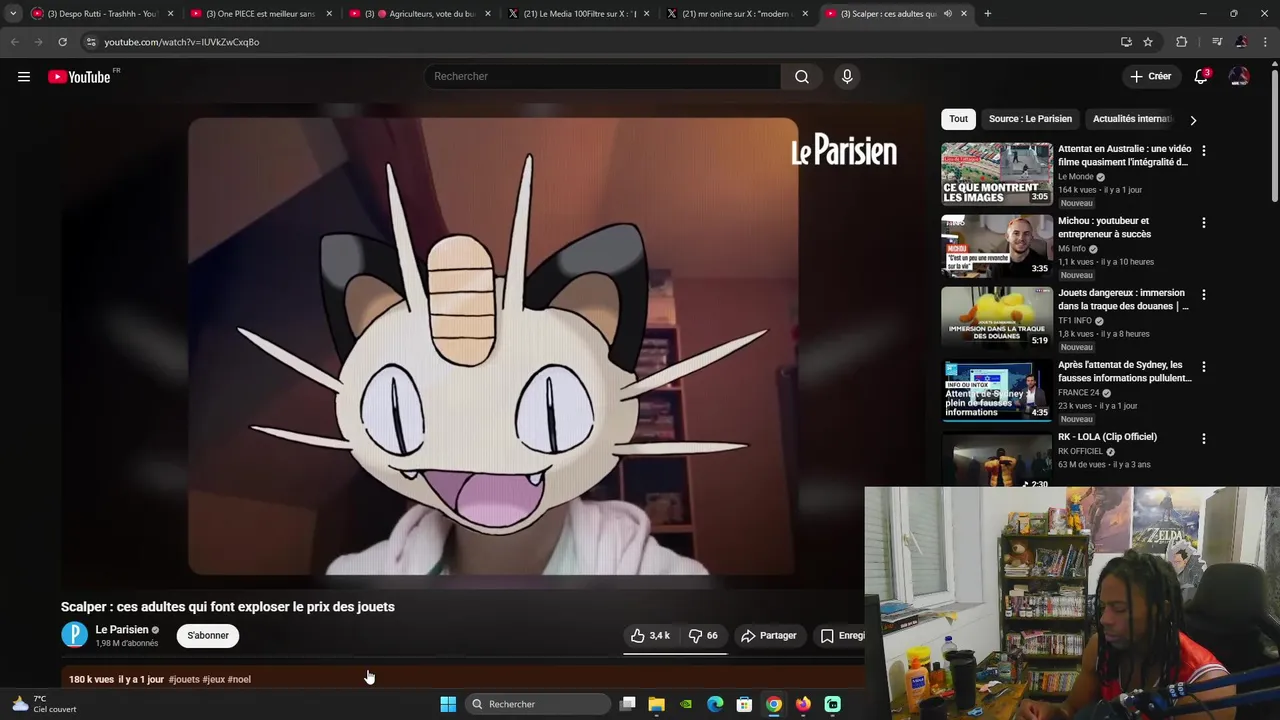Switch to One PIECE est meilleur tab
The height and width of the screenshot is (720, 1280).
coord(261,14)
